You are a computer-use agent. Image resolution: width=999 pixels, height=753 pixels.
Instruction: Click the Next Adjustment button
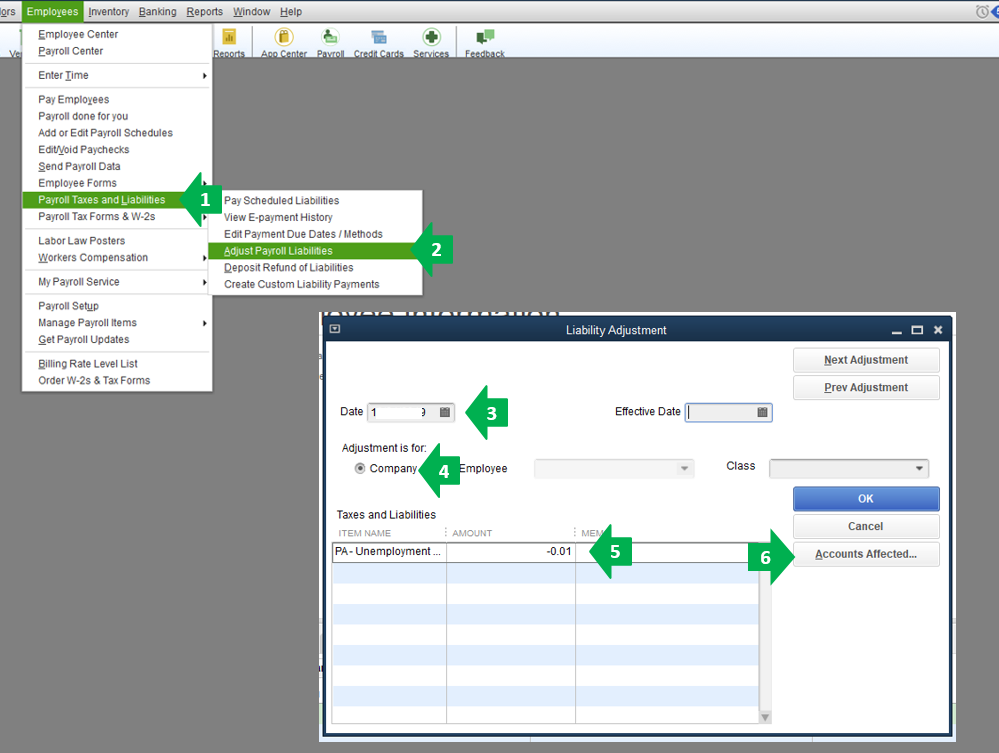tap(866, 360)
